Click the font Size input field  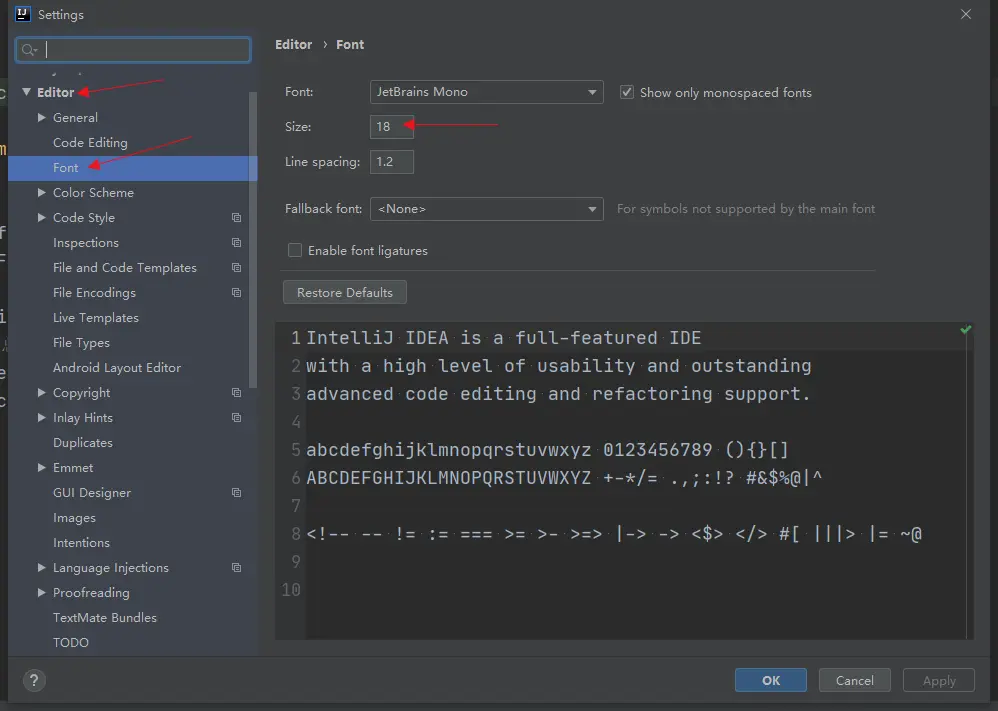391,127
